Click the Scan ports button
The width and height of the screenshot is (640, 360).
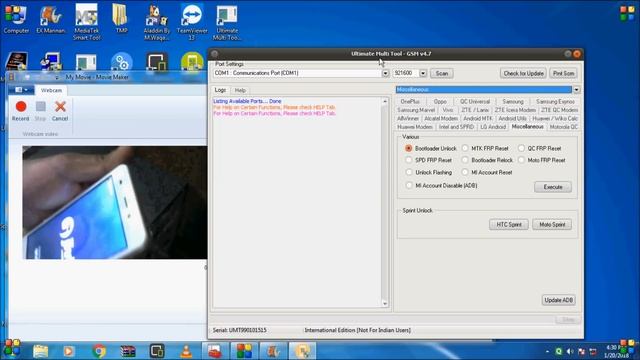point(442,73)
